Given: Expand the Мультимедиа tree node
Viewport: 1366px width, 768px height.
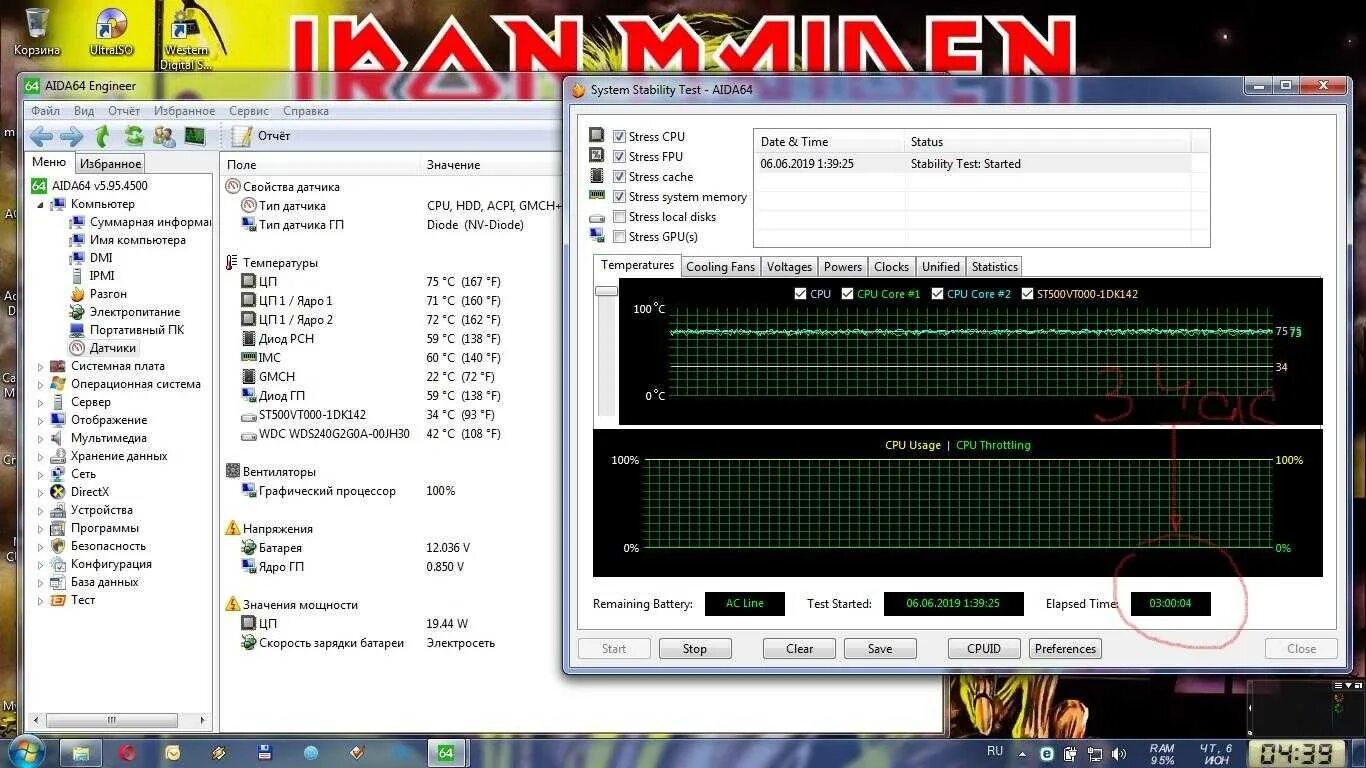Looking at the screenshot, I should click(x=41, y=438).
